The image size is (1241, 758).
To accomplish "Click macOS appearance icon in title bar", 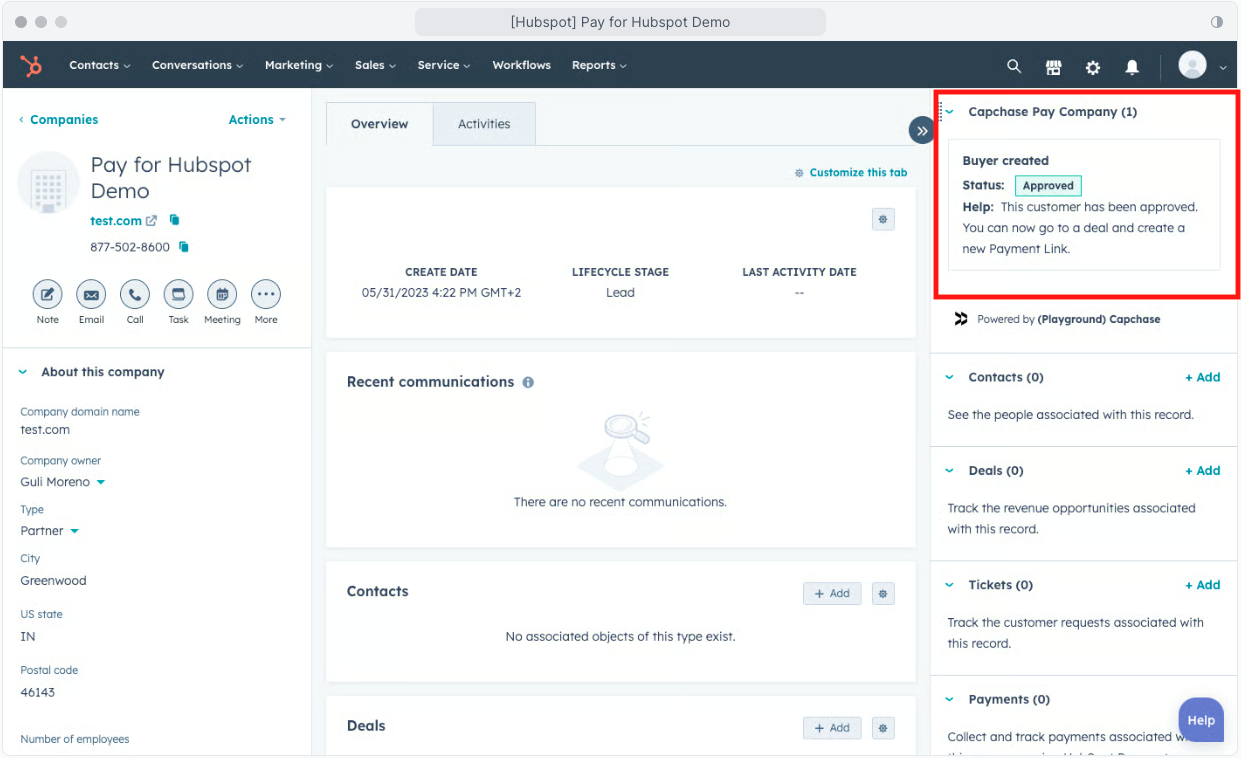I will 1217,21.
